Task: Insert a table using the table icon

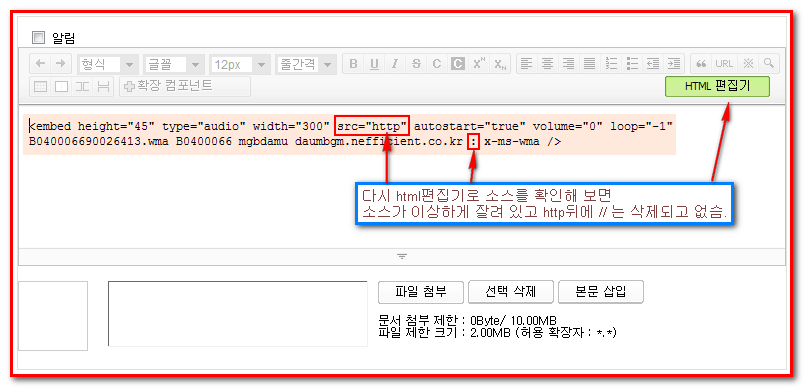Action: click(40, 86)
